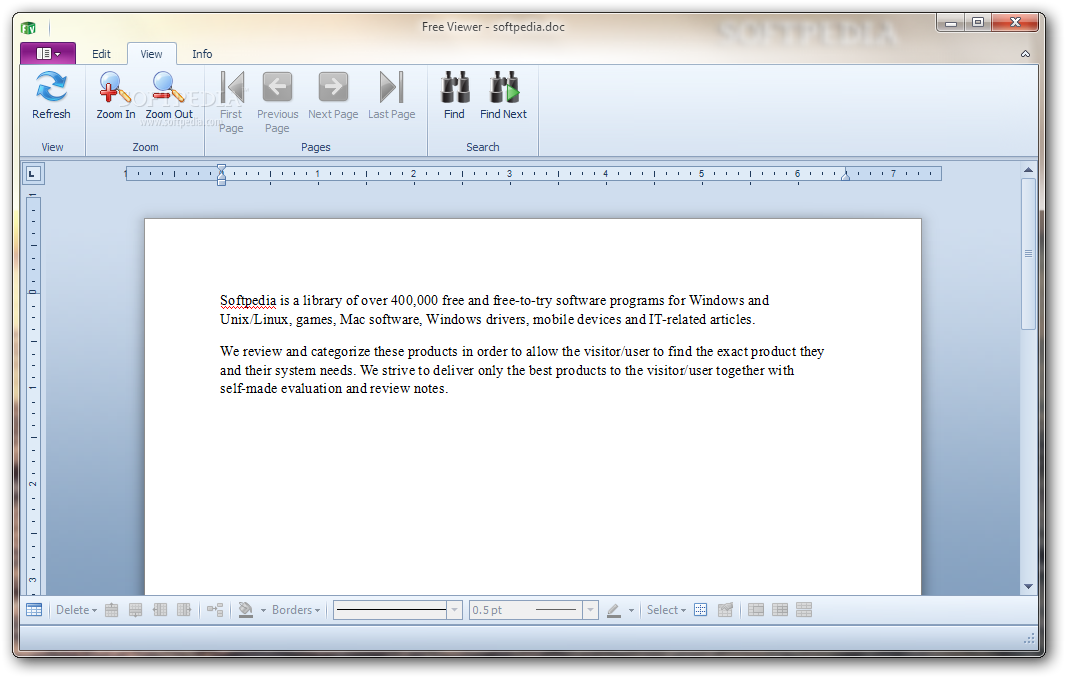This screenshot has width=1066, height=678.
Task: Click insert rows below icon
Action: pos(136,610)
